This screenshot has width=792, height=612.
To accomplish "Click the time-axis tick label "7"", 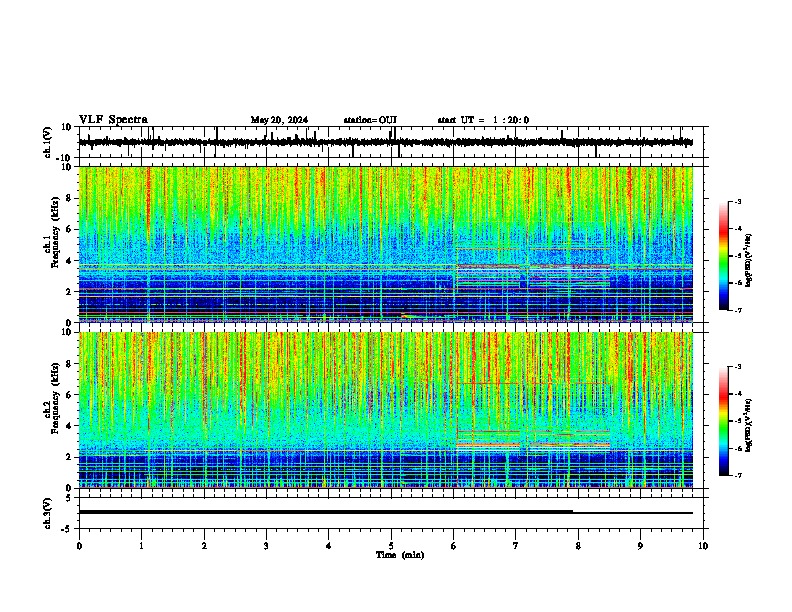I will pos(516,545).
